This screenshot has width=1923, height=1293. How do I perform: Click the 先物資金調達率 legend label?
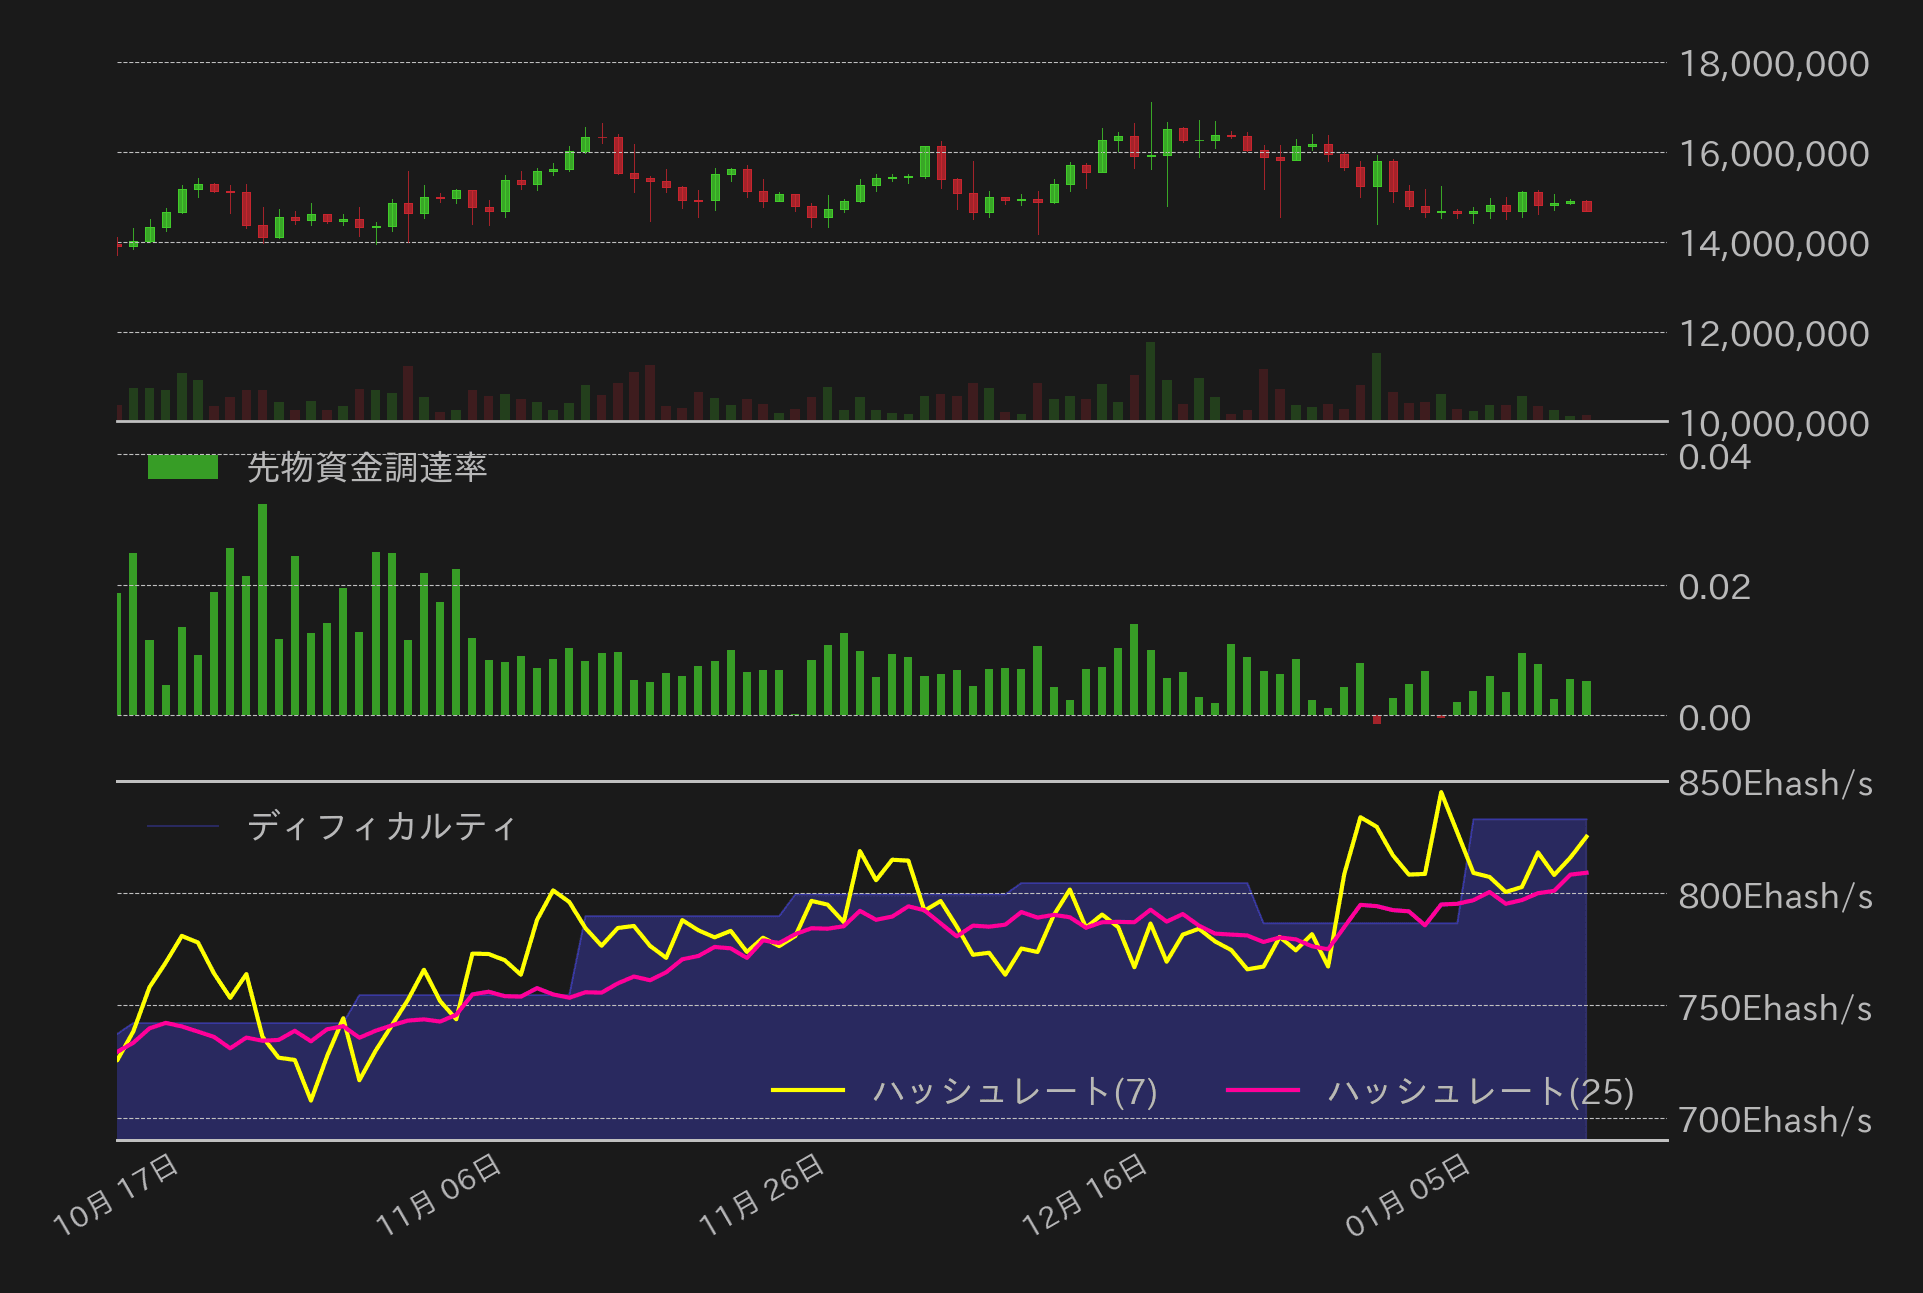367,468
